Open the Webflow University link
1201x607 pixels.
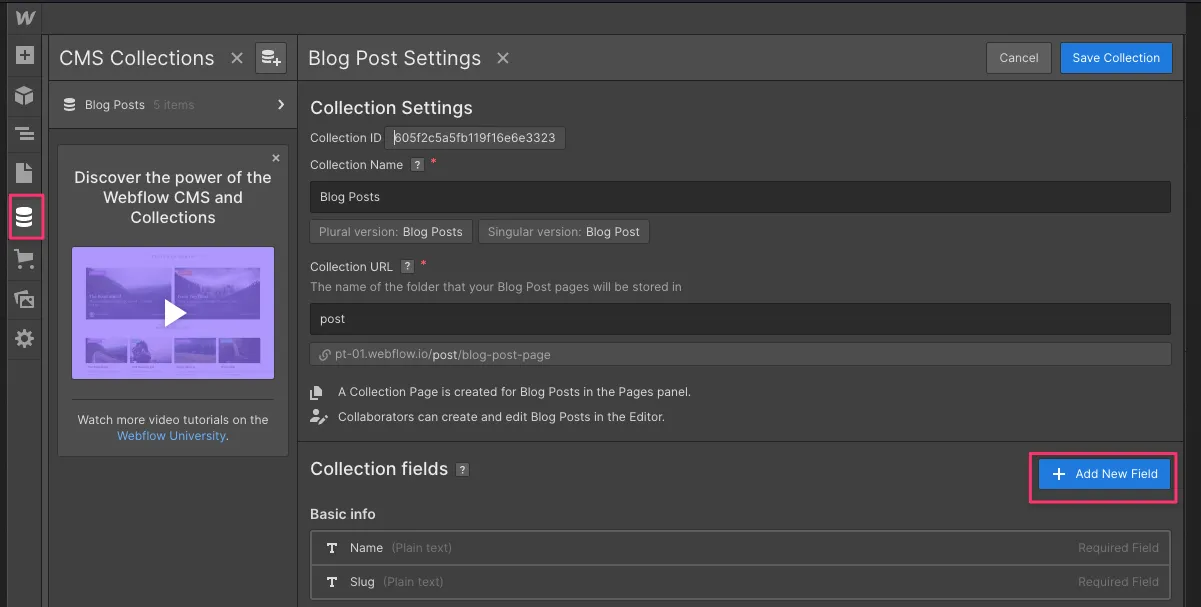(x=171, y=436)
